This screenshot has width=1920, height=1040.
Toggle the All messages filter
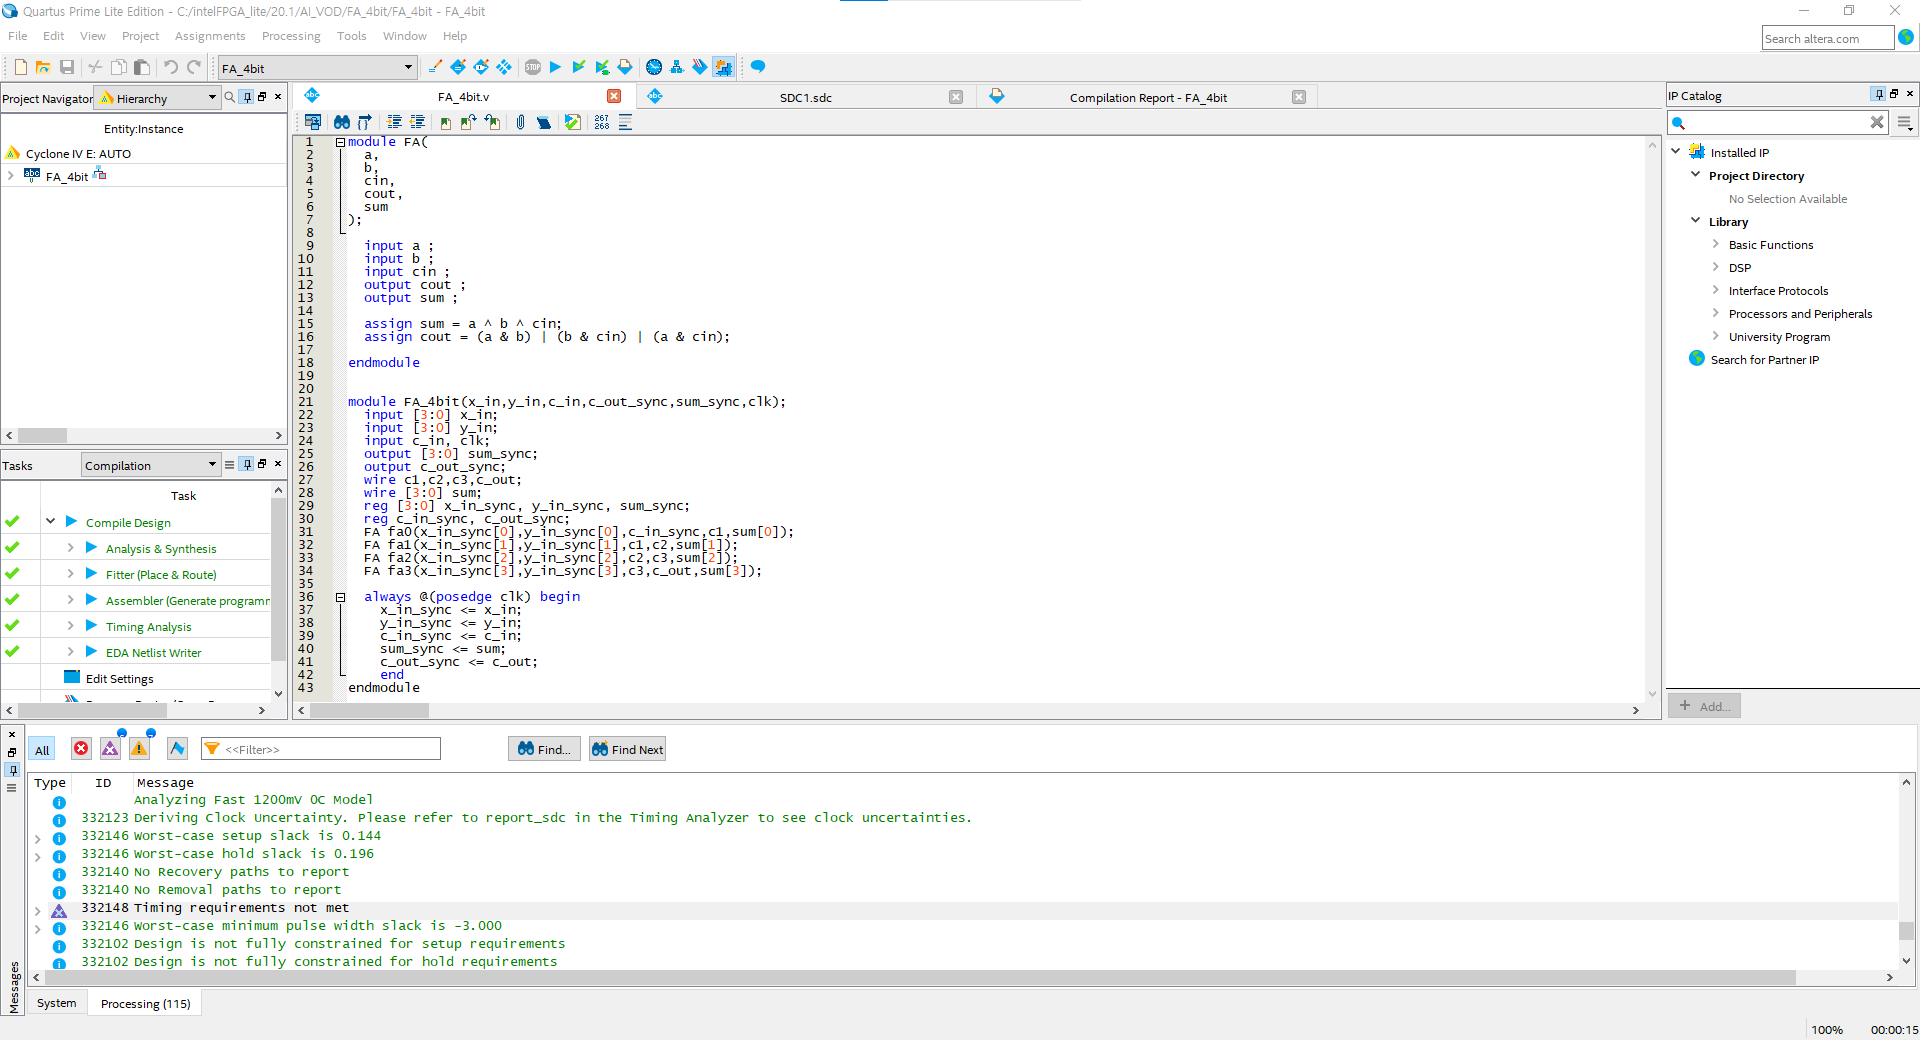click(42, 750)
